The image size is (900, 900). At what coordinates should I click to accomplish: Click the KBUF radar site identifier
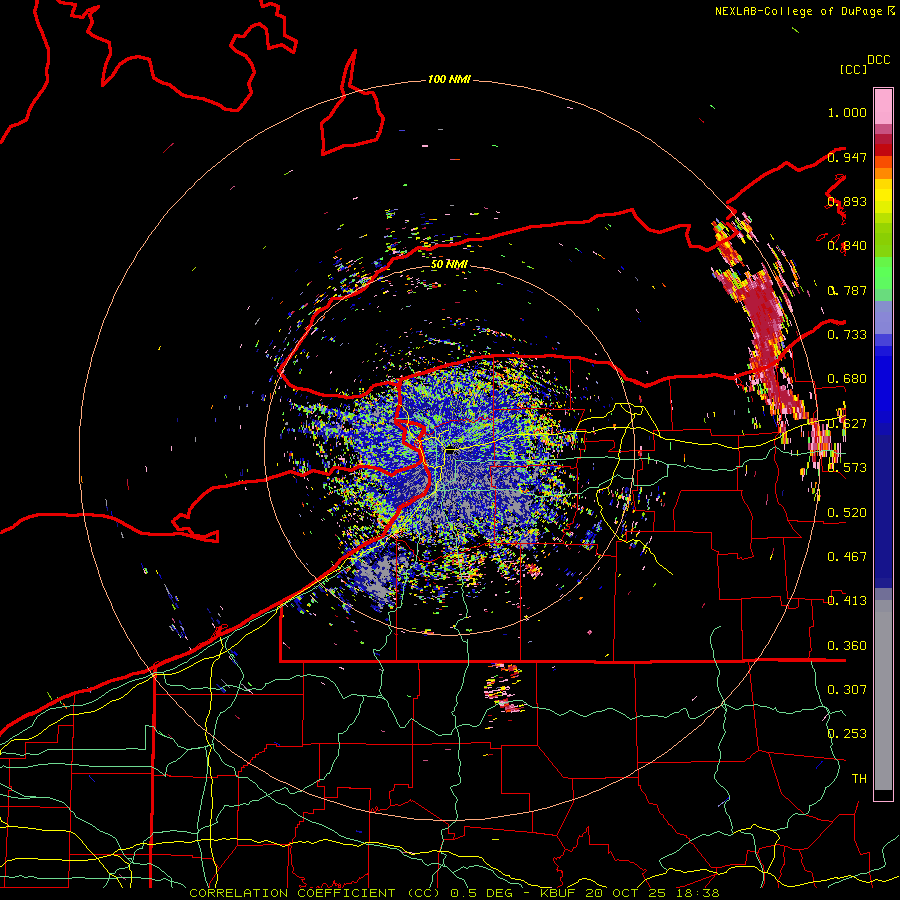560,893
